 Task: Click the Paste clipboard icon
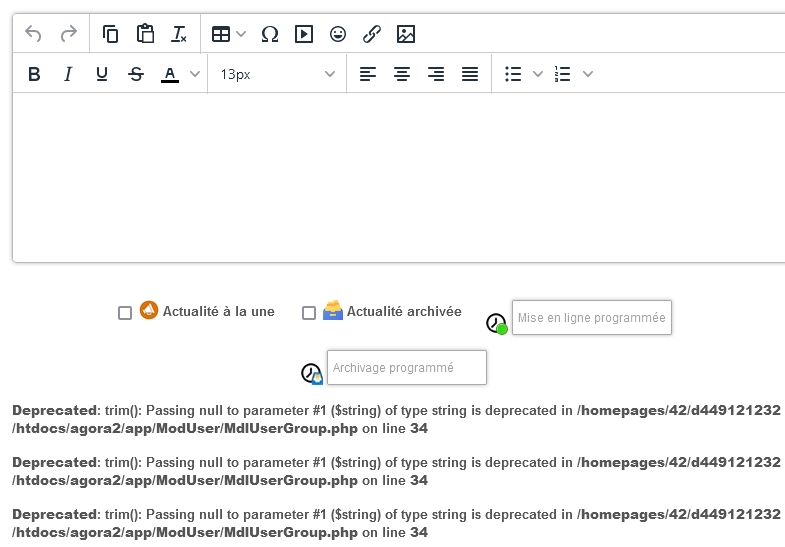coord(145,34)
